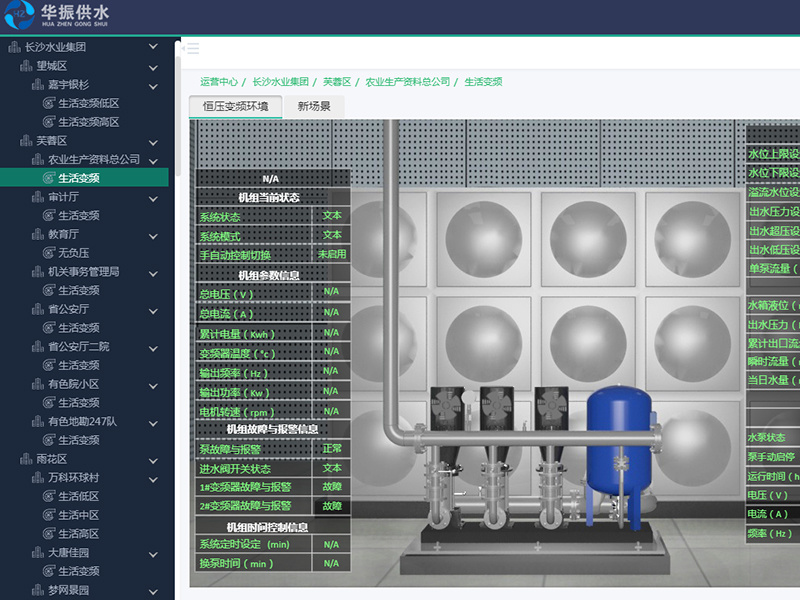800x600 pixels.
Task: Collapse the 嘉宇银杉 group chevron
Action: [153, 86]
